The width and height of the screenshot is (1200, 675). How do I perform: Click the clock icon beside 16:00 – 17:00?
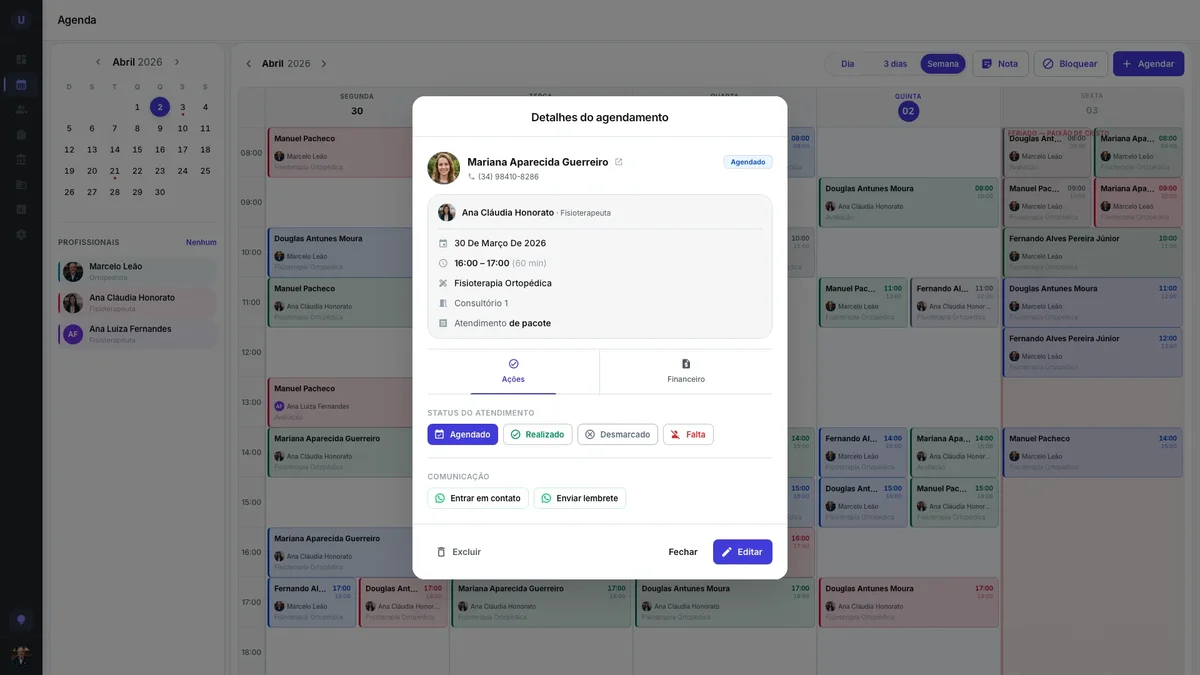[x=443, y=263]
